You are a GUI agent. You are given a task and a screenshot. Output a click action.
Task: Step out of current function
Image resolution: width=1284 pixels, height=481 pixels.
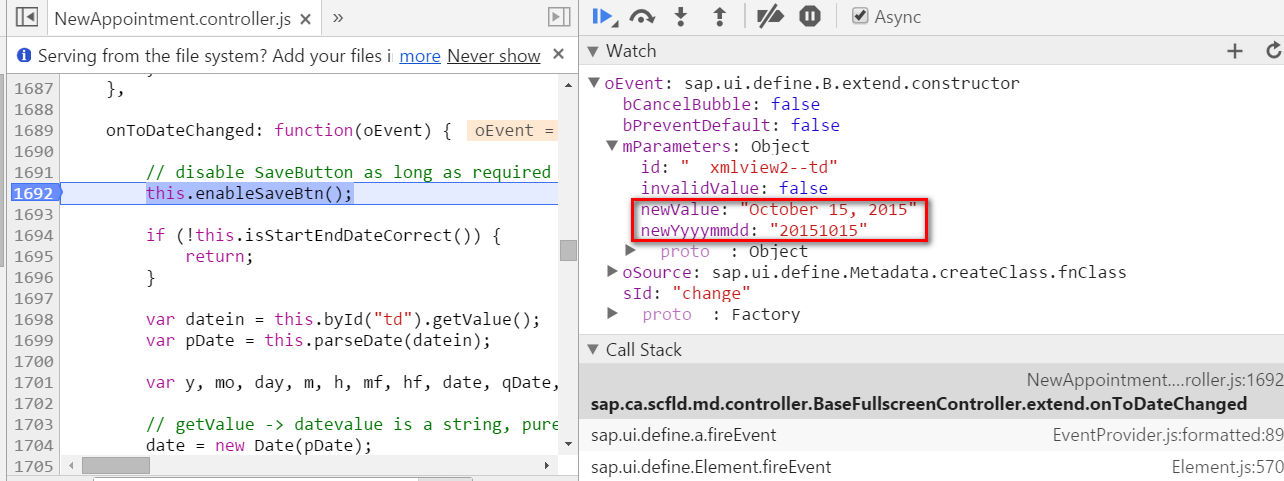pyautogui.click(x=717, y=16)
